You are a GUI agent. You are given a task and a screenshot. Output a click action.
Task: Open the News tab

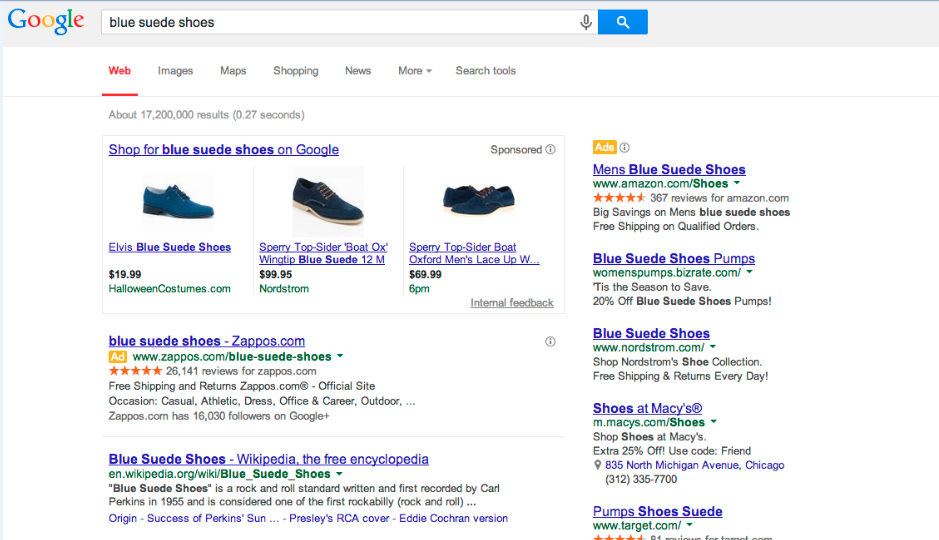(x=358, y=71)
